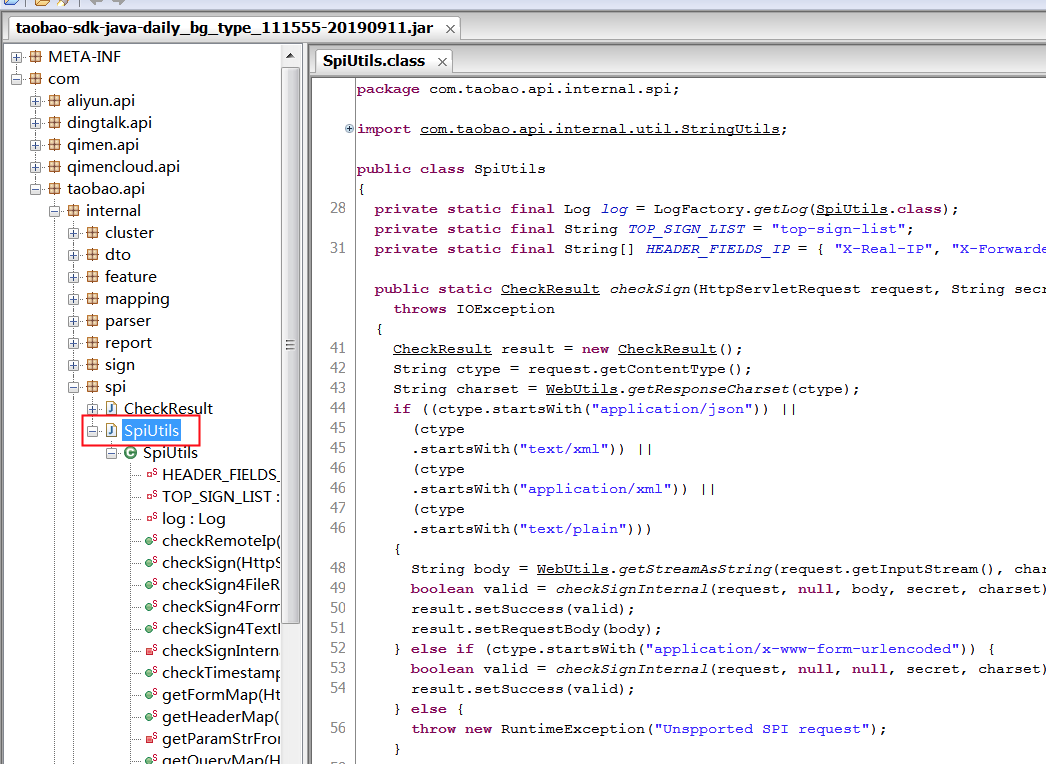
Task: Click the spi package icon
Action: pyautogui.click(x=93, y=387)
